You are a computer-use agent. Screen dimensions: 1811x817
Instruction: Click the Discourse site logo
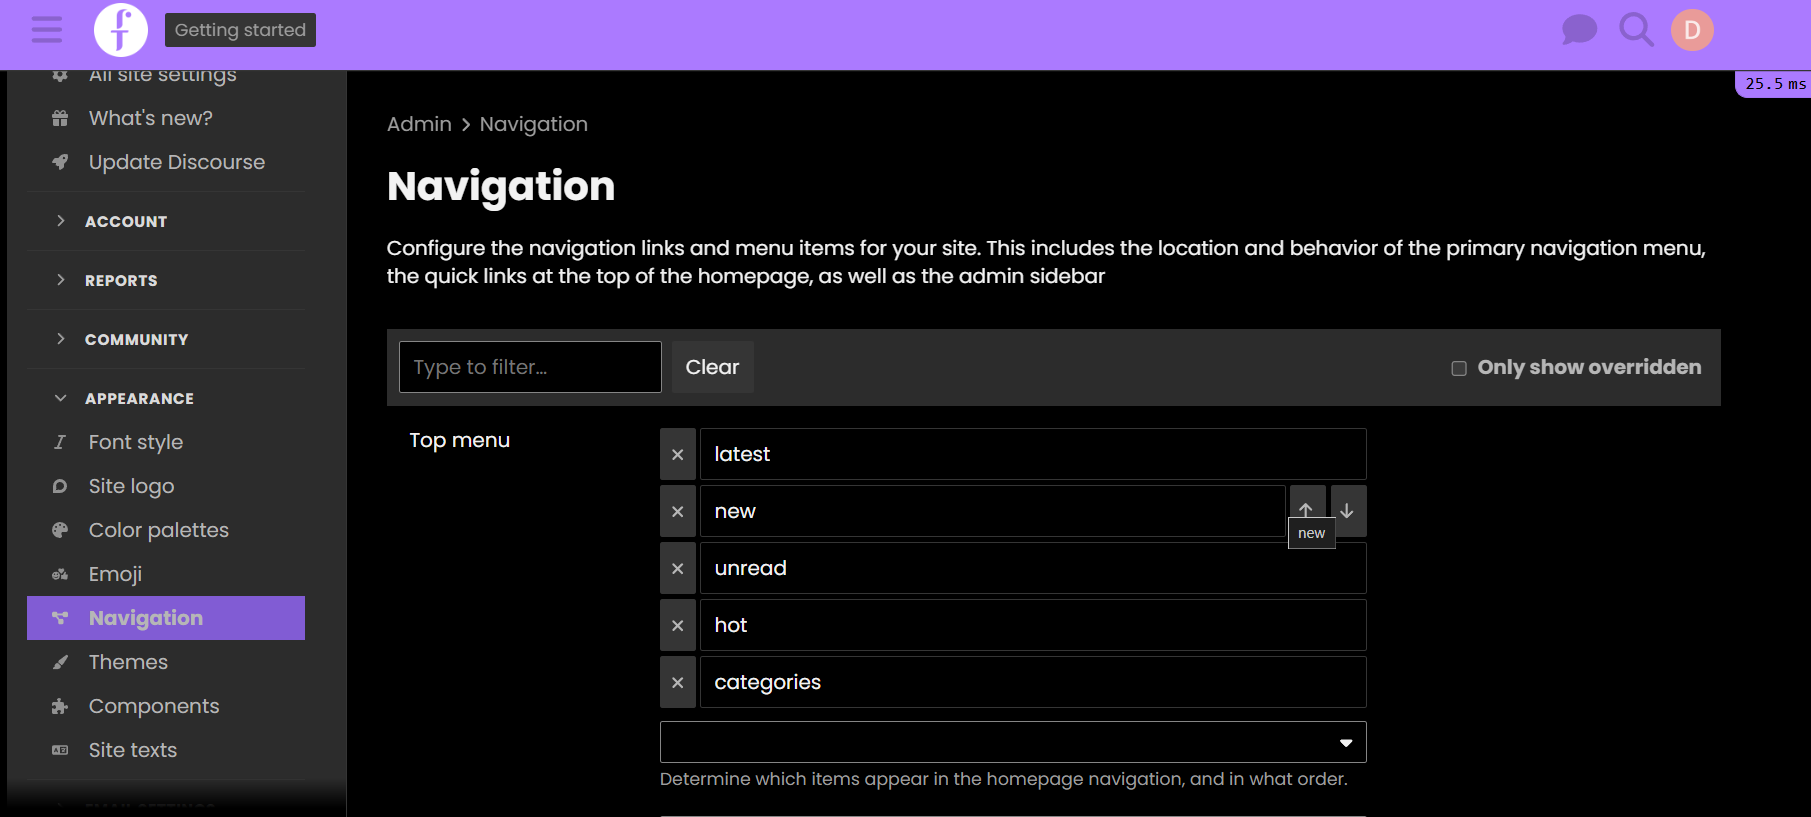click(120, 30)
